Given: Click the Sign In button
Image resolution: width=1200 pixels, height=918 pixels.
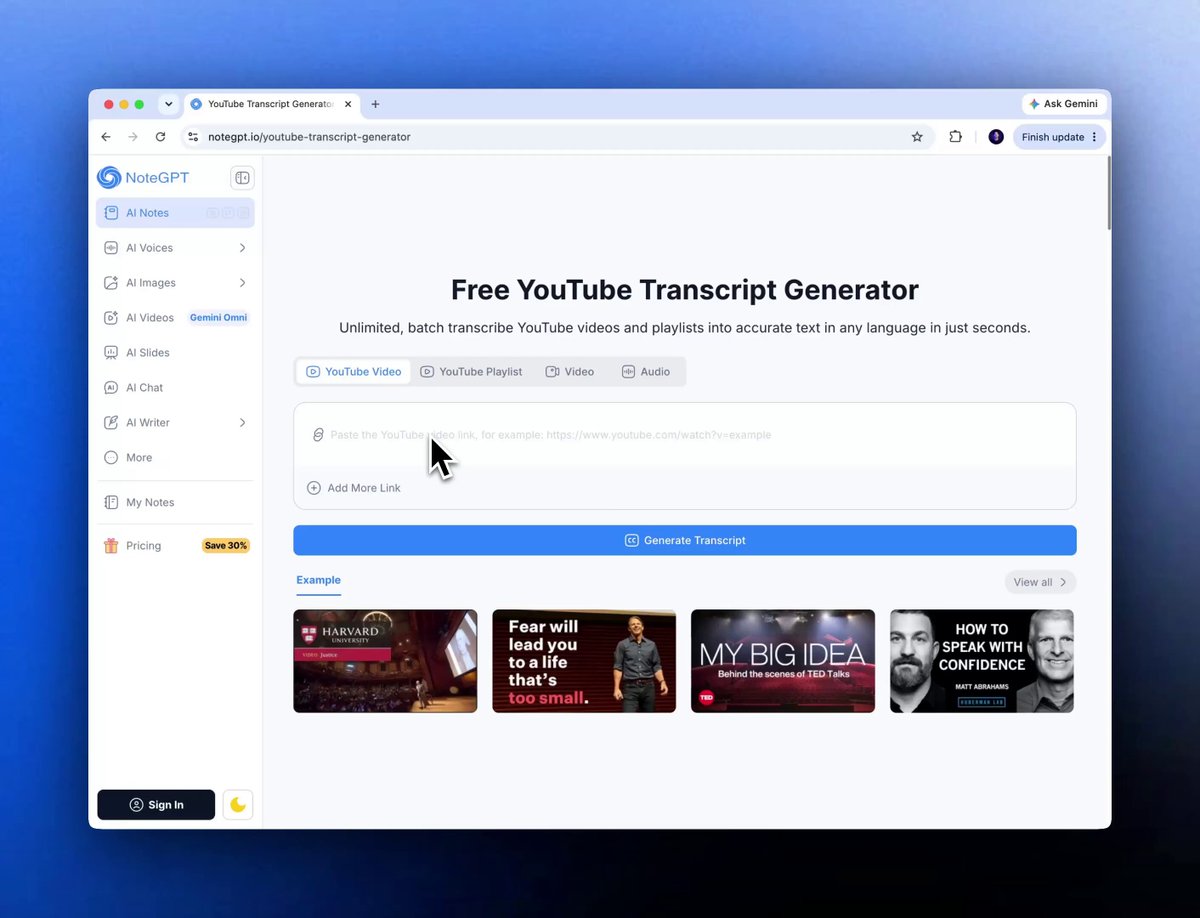Looking at the screenshot, I should 156,805.
